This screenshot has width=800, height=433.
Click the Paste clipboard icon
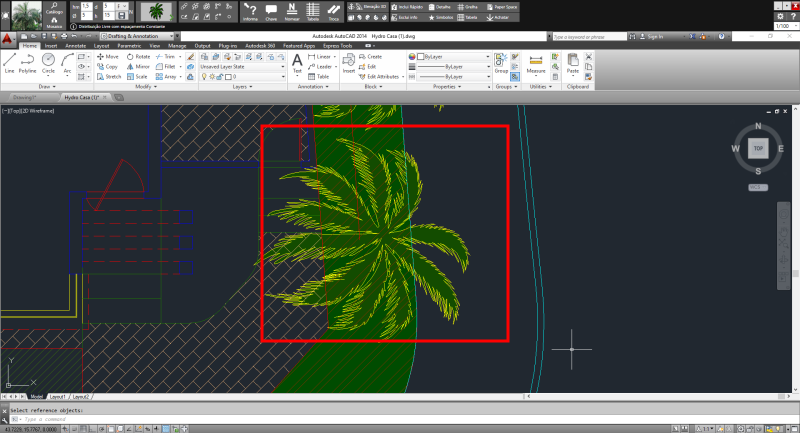(x=573, y=64)
